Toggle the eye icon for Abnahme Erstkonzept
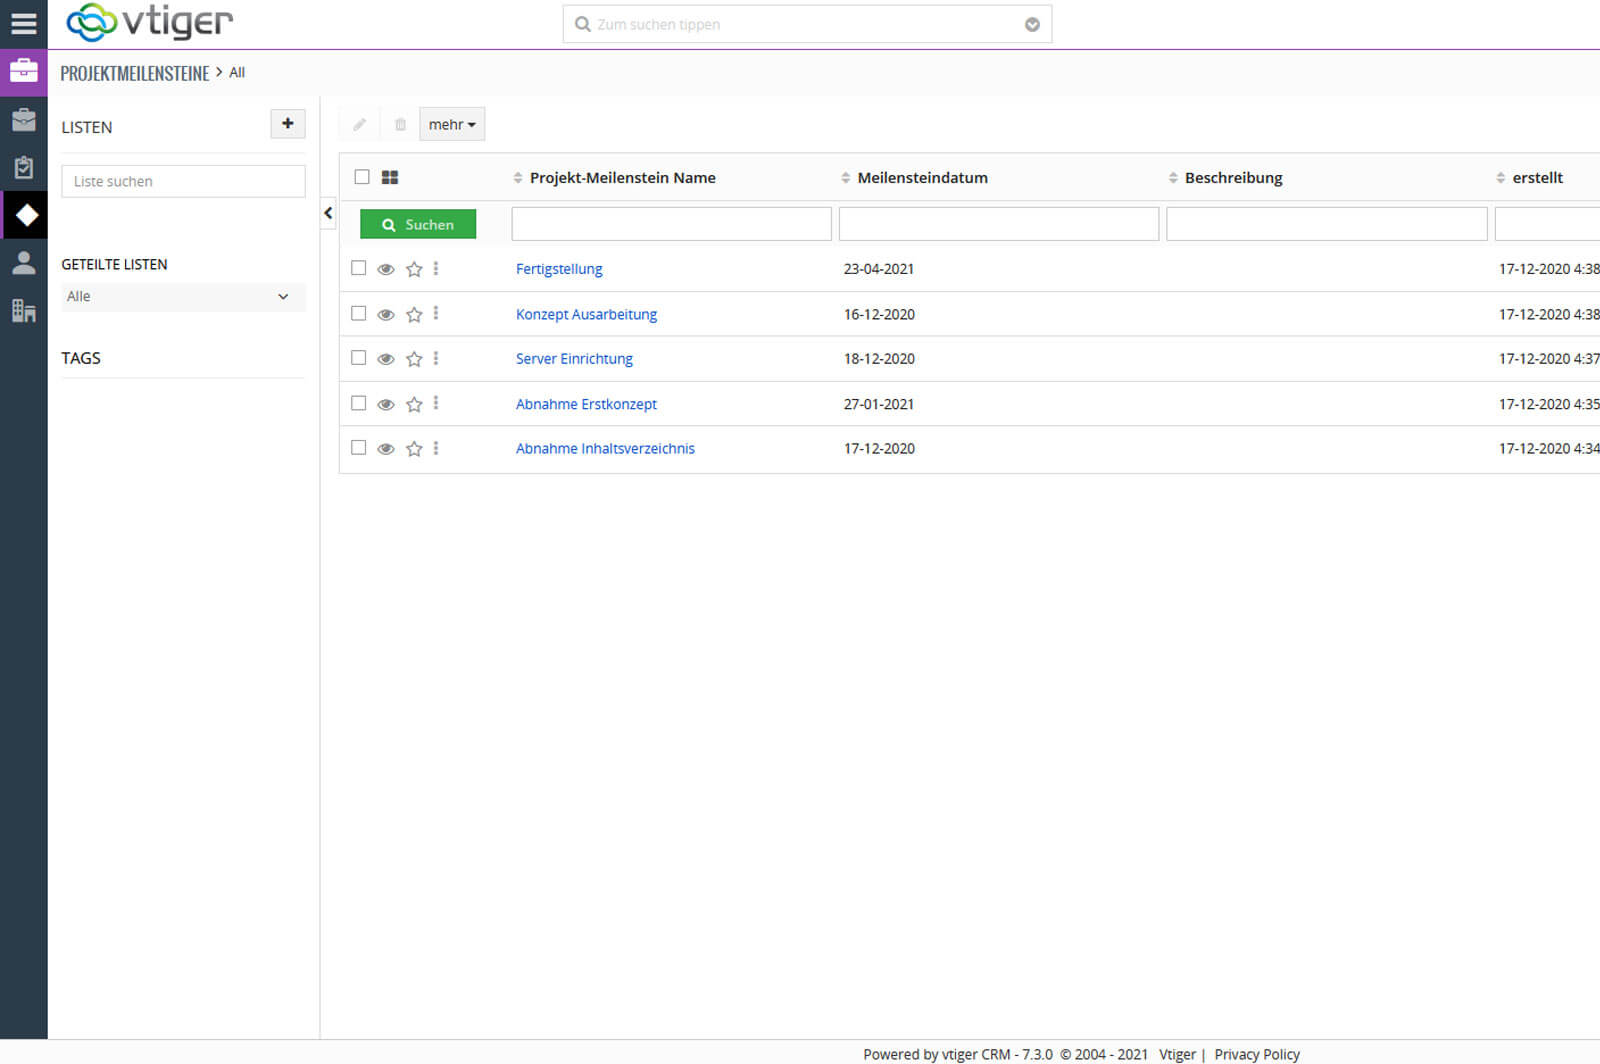Screen dimensions: 1600x1064 pos(386,404)
